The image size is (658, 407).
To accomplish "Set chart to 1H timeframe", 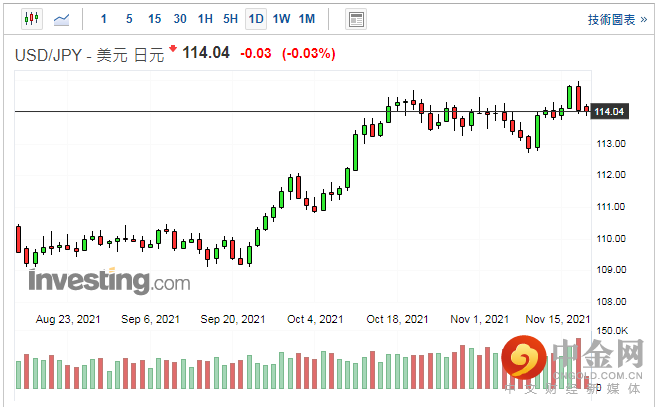I will [205, 19].
